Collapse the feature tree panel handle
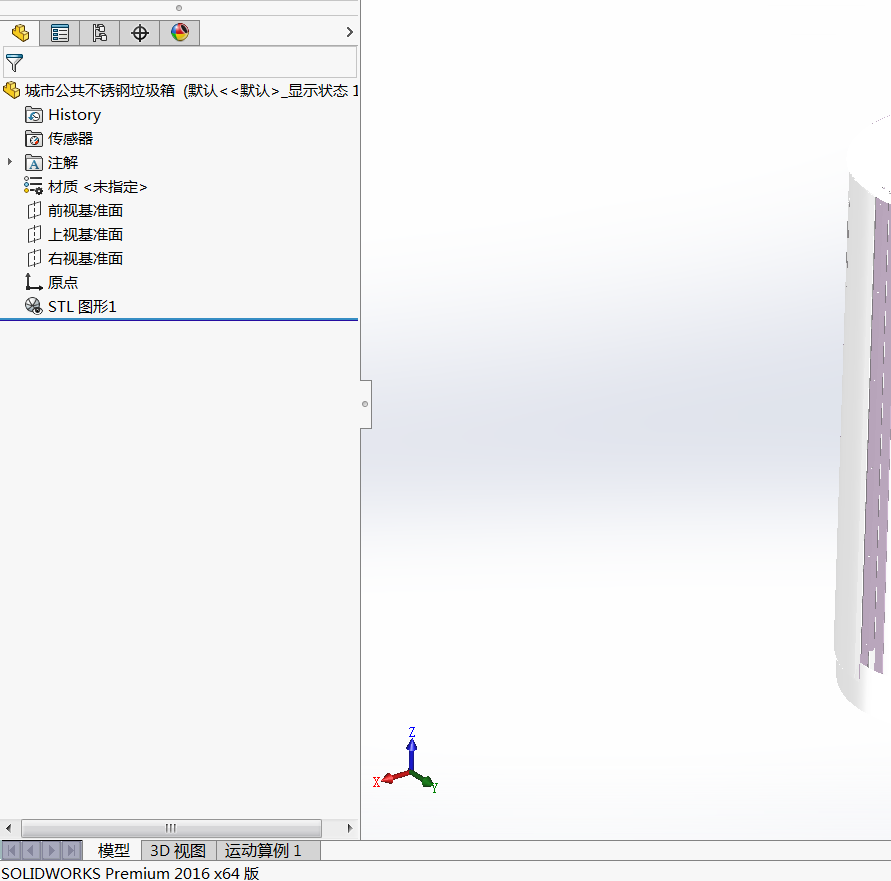Image resolution: width=891 pixels, height=881 pixels. point(365,404)
